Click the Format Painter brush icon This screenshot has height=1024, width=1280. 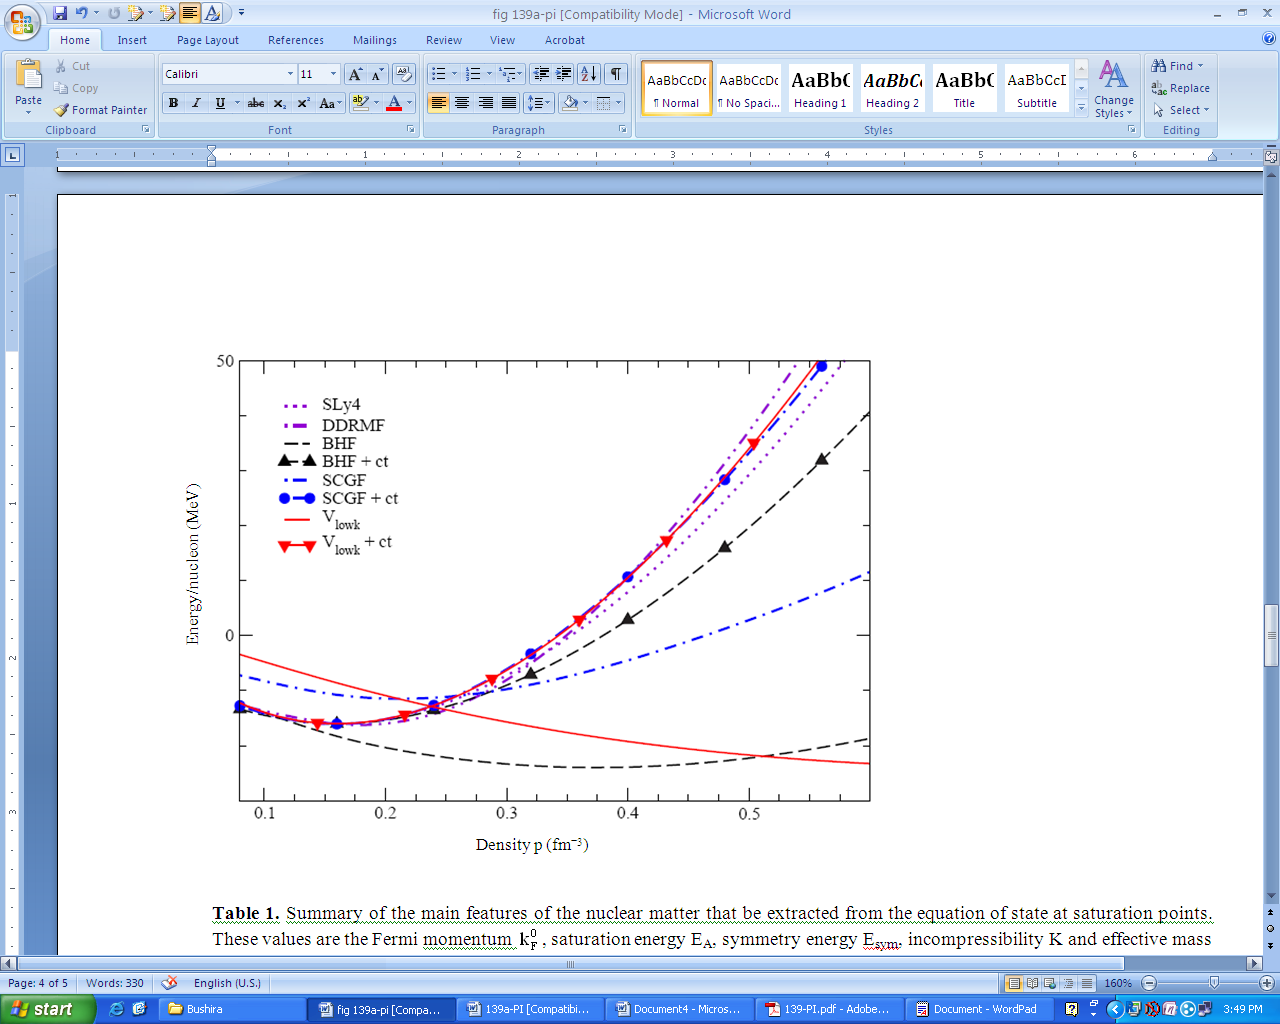(62, 110)
